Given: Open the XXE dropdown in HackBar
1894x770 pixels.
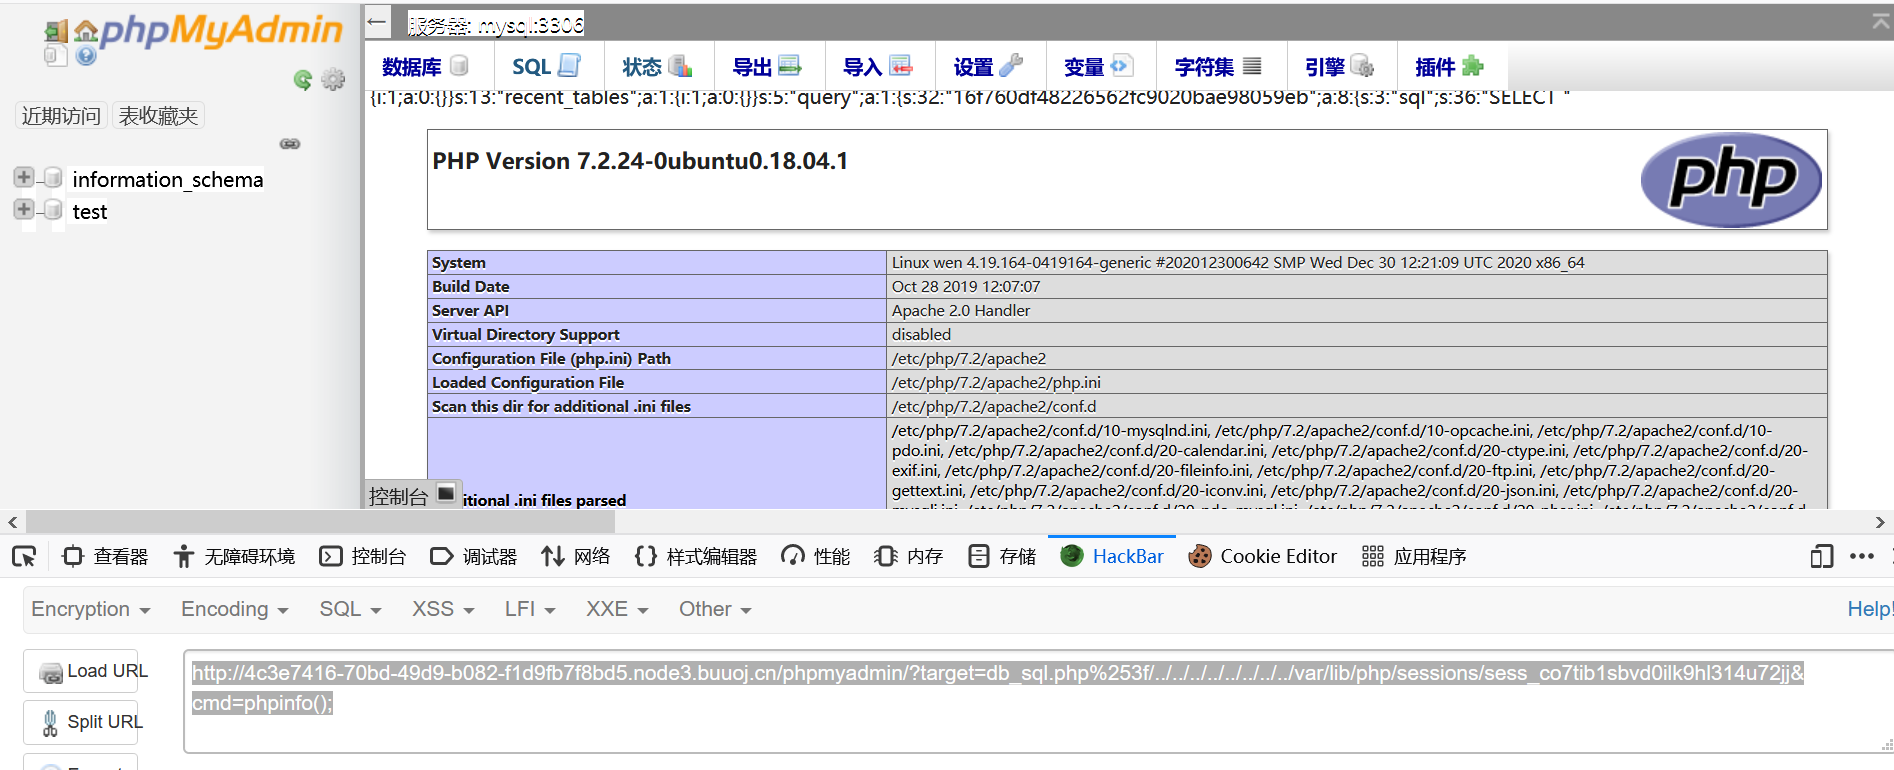Looking at the screenshot, I should point(617,609).
